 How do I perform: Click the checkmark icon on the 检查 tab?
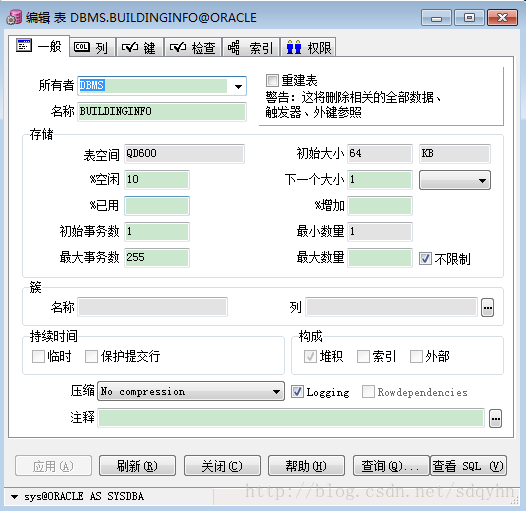coord(178,47)
